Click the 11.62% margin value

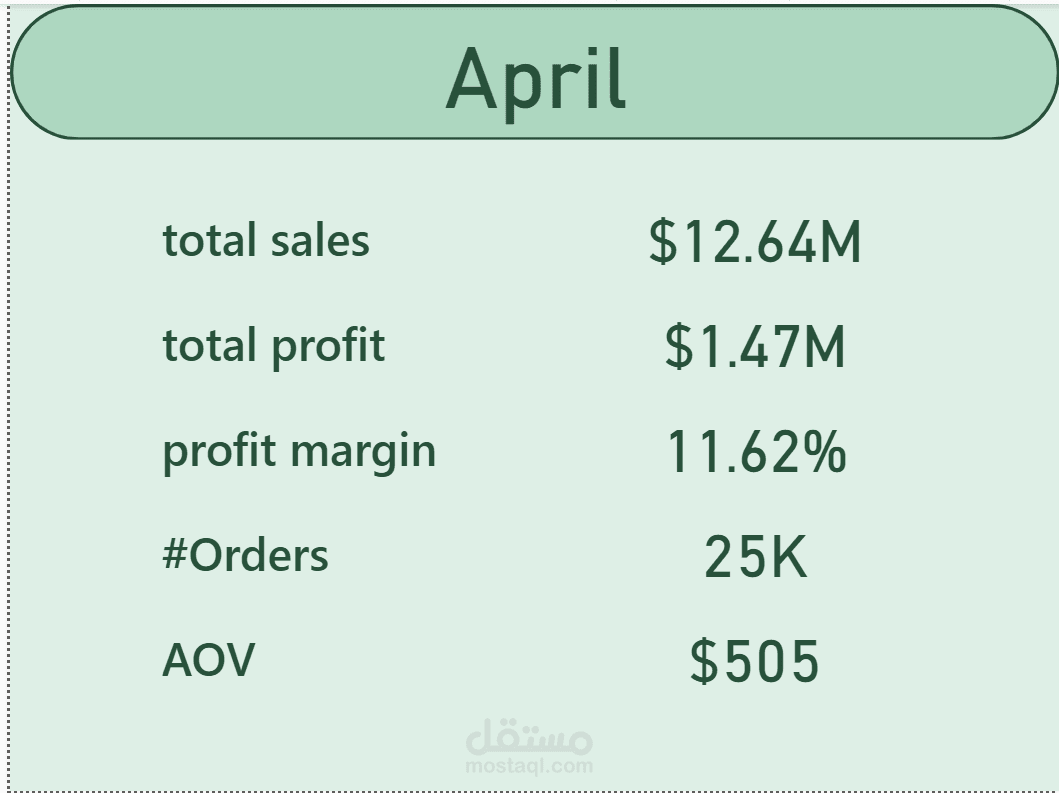[756, 451]
